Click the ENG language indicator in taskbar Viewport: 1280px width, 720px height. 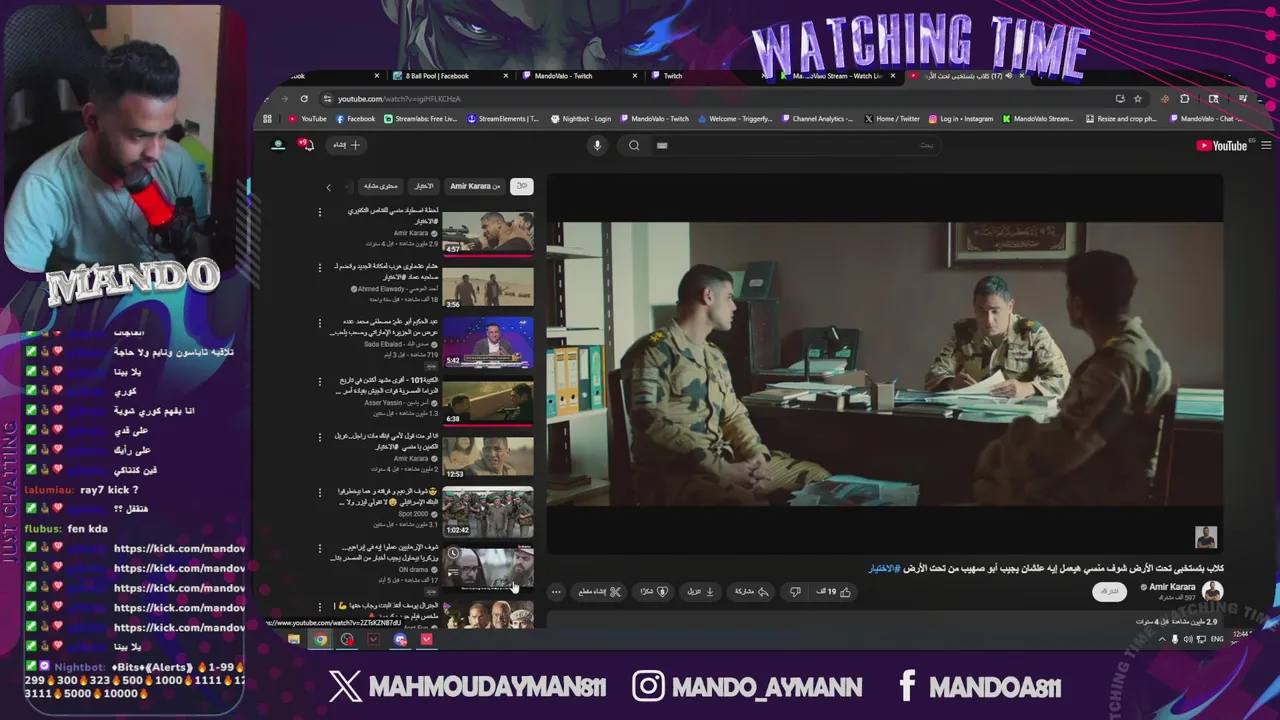pyautogui.click(x=1217, y=639)
